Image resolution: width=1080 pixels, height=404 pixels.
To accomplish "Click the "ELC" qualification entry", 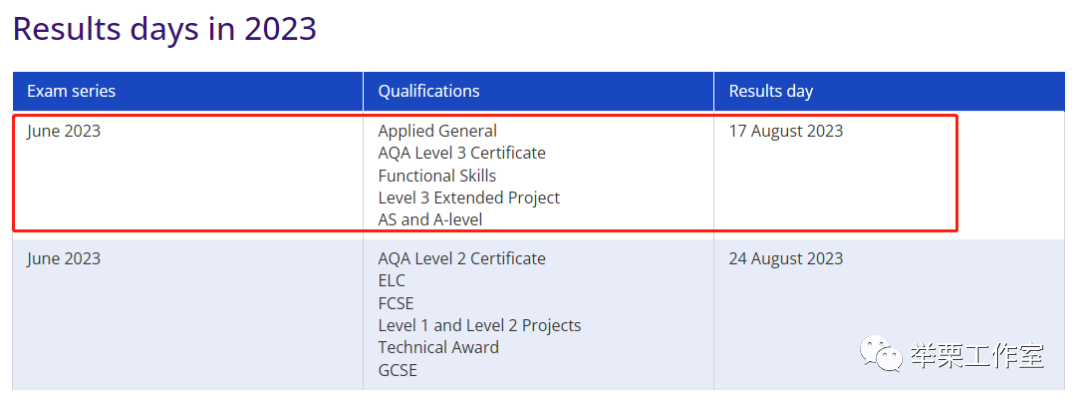I will pyautogui.click(x=391, y=281).
